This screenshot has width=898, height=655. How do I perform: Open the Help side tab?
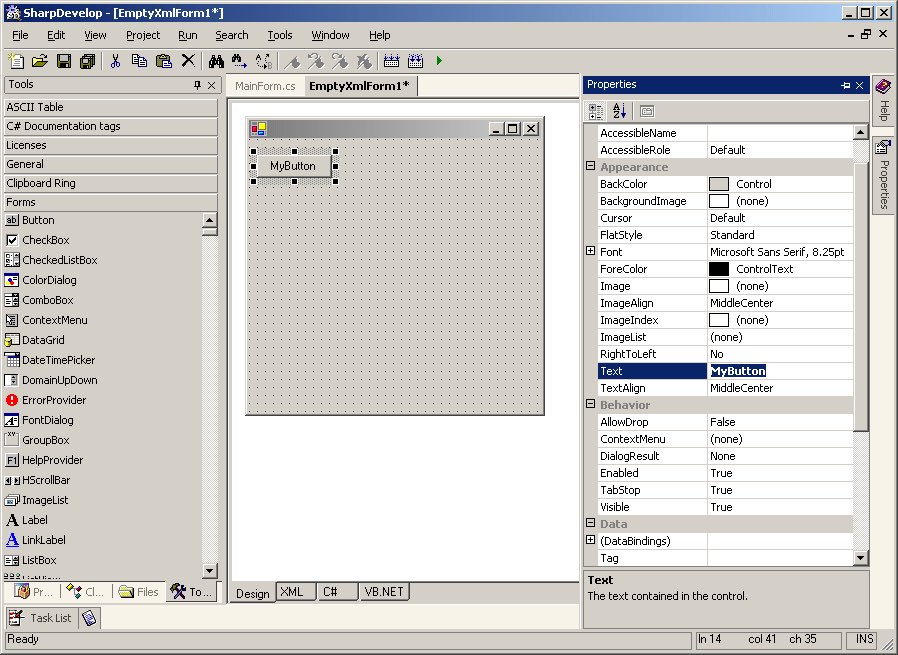coord(884,100)
